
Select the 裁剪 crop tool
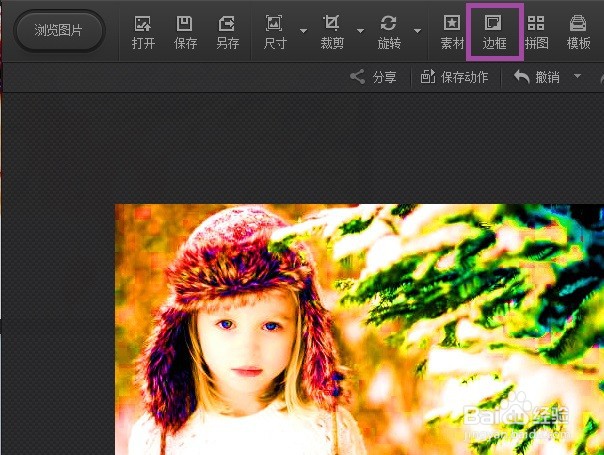point(332,33)
